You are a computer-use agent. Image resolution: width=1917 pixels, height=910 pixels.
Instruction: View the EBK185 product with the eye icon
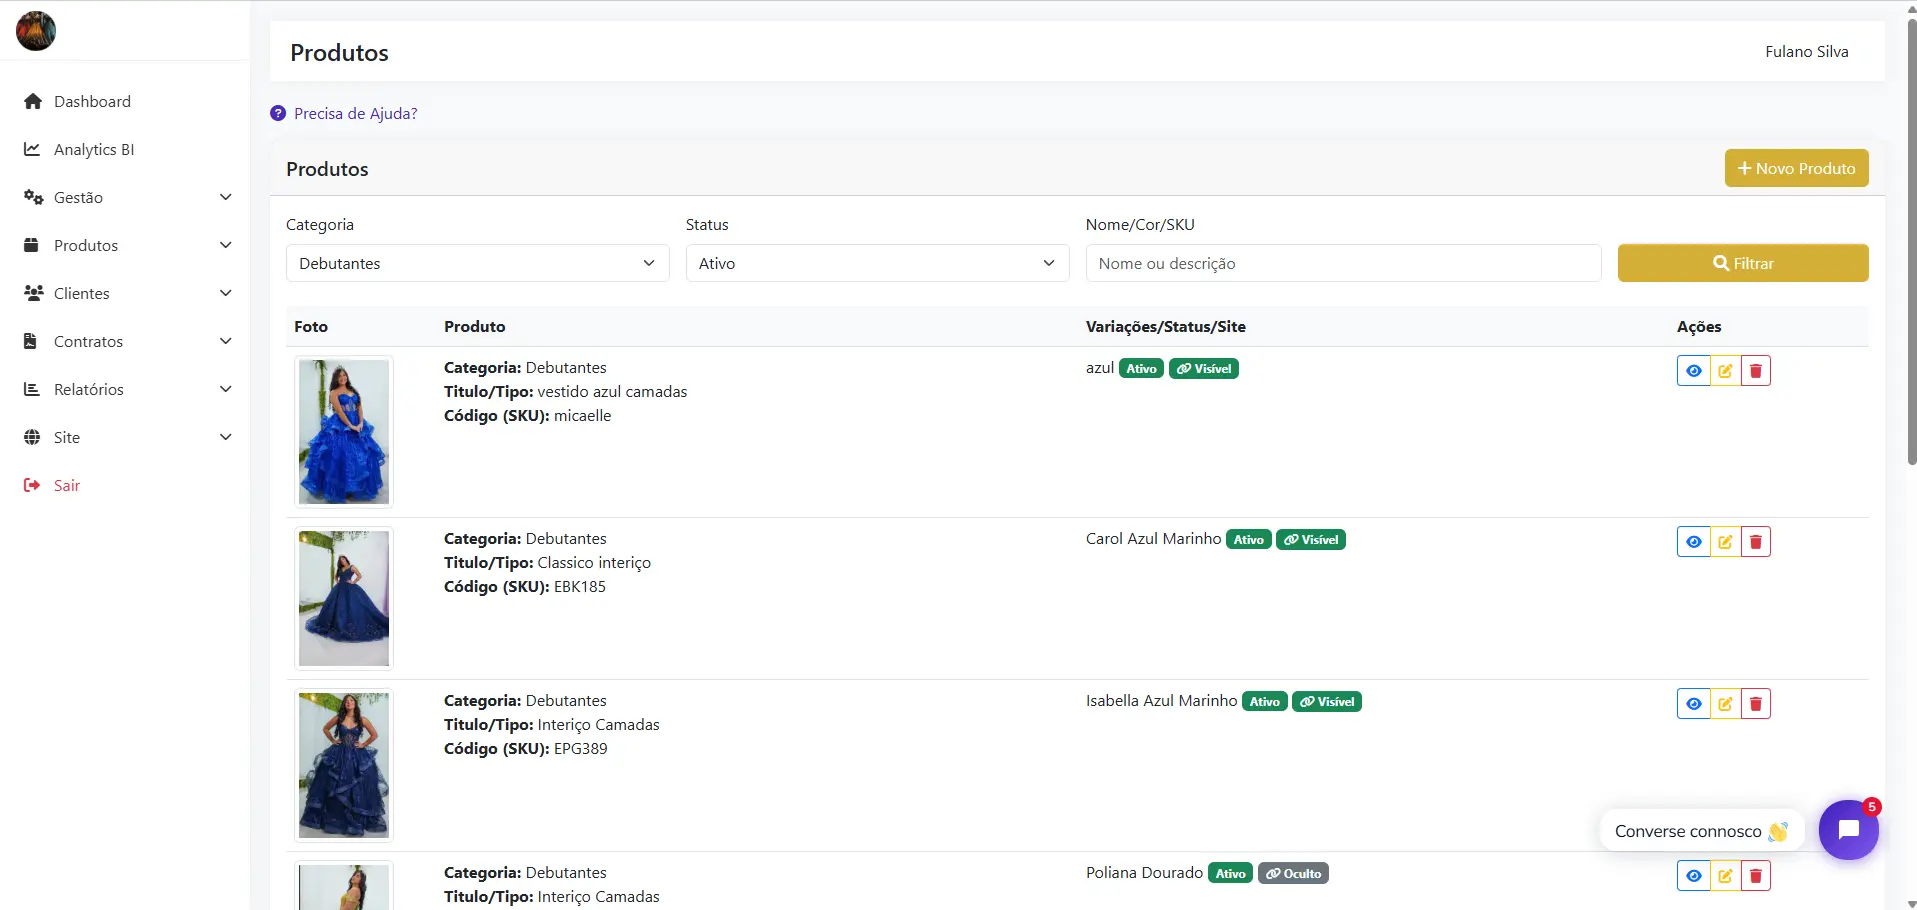[1694, 542]
